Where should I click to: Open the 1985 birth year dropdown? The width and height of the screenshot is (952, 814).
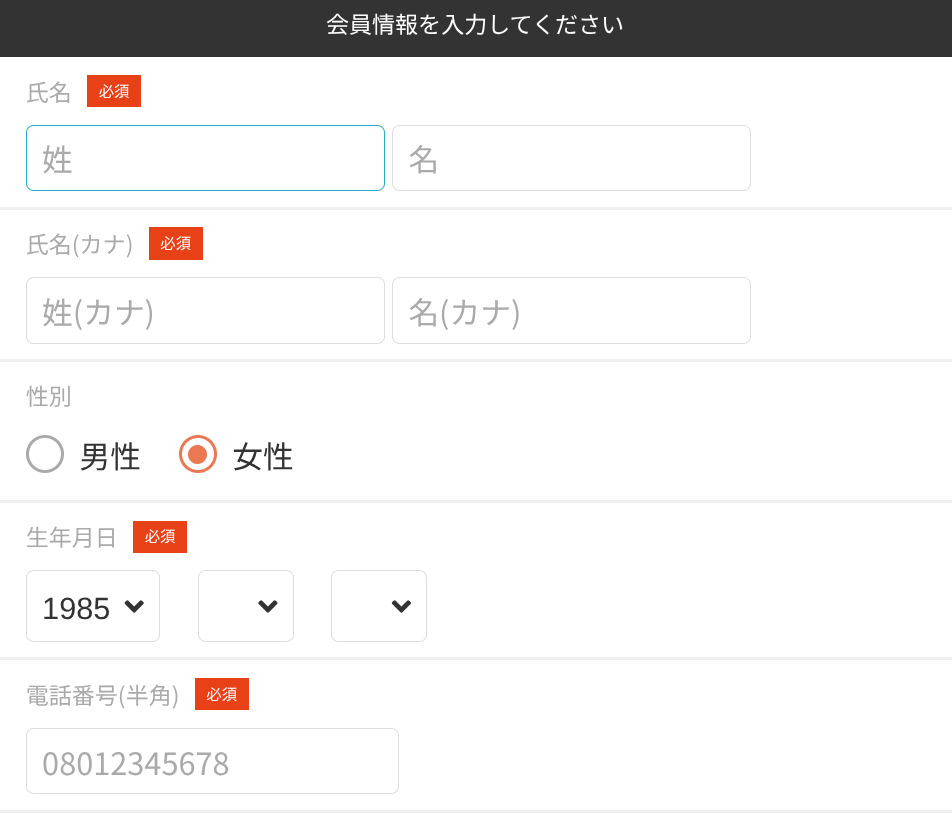tap(93, 606)
